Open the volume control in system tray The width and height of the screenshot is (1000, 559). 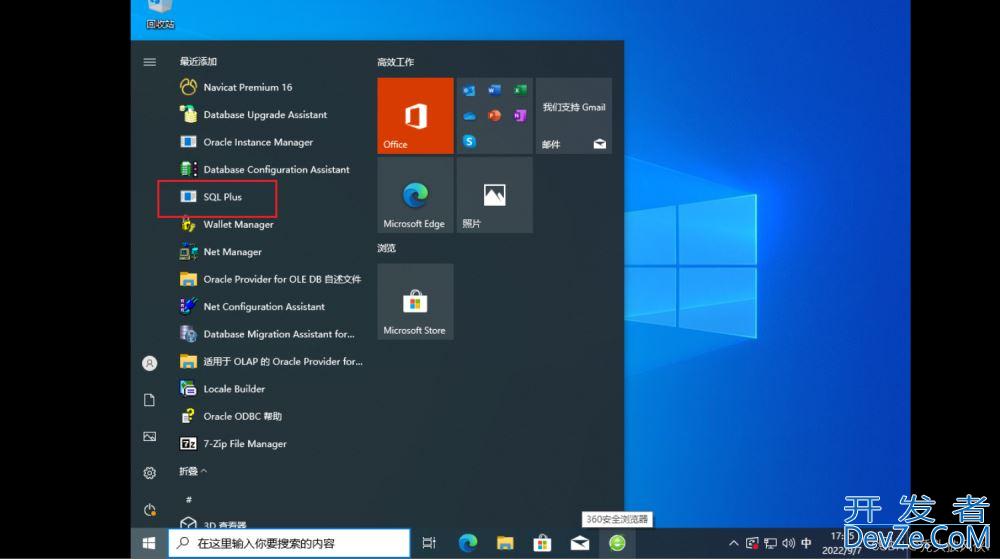[x=788, y=543]
